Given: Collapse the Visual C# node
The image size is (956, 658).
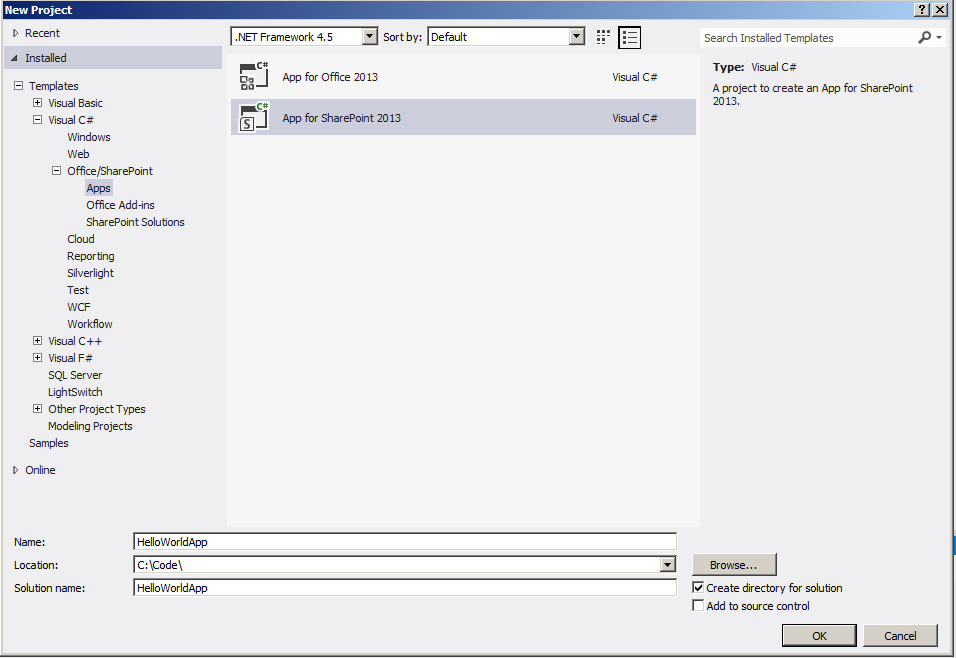Looking at the screenshot, I should 37,120.
